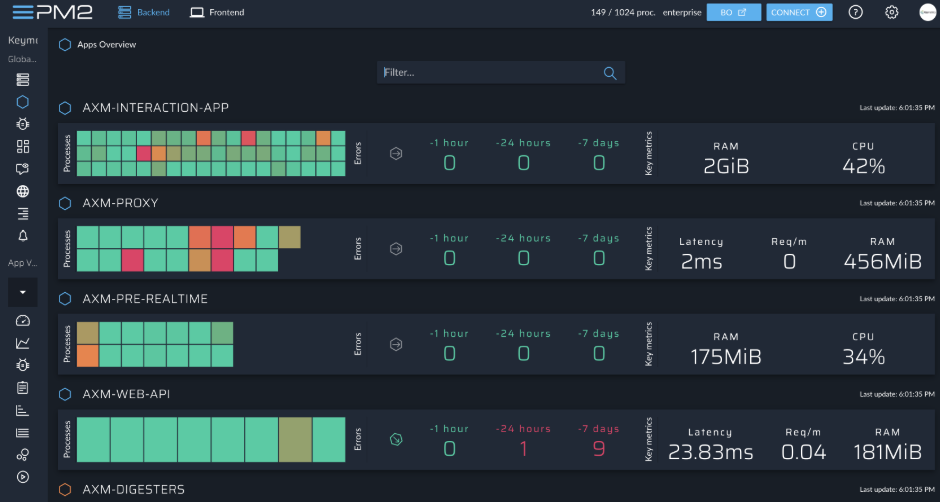
Task: Click the 0.04 Req/m value
Action: click(804, 452)
